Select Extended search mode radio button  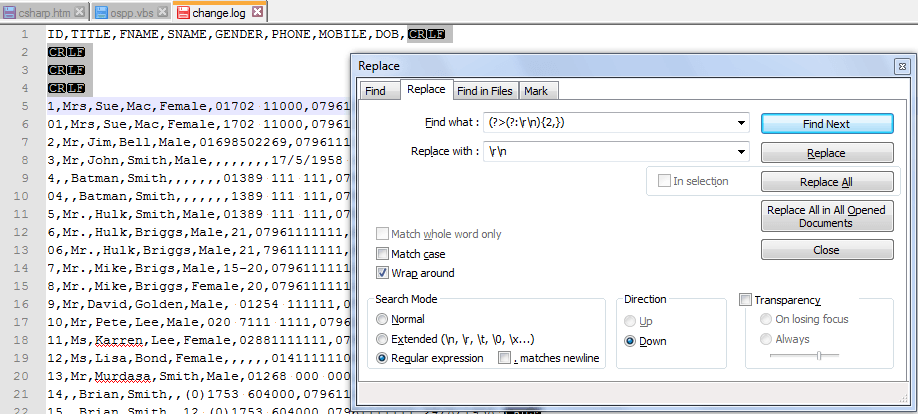[383, 339]
